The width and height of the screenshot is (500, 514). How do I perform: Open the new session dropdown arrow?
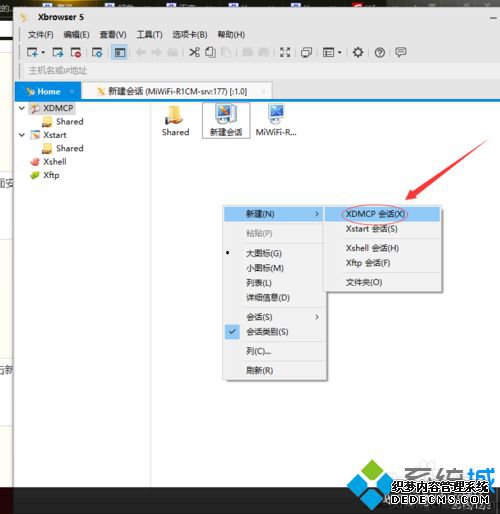43,52
